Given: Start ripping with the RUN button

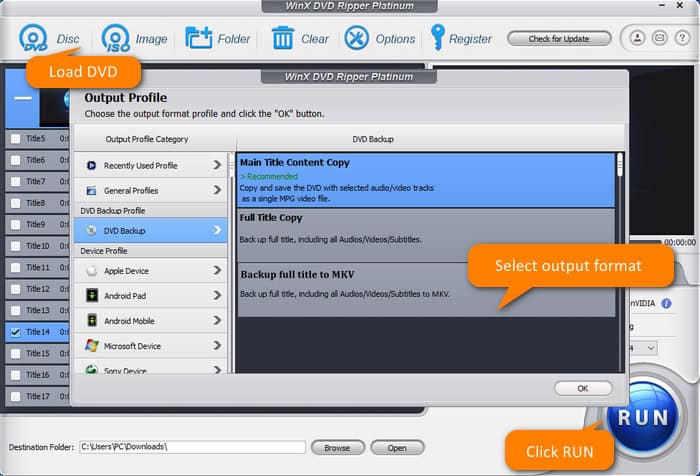Looking at the screenshot, I should [642, 418].
